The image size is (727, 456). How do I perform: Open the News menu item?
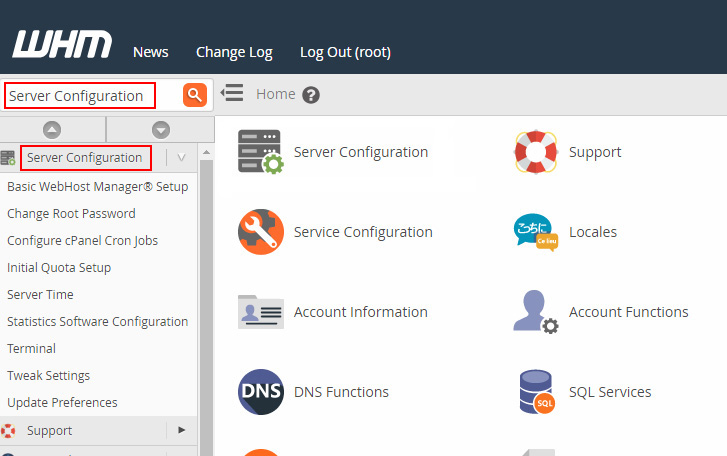pyautogui.click(x=151, y=52)
